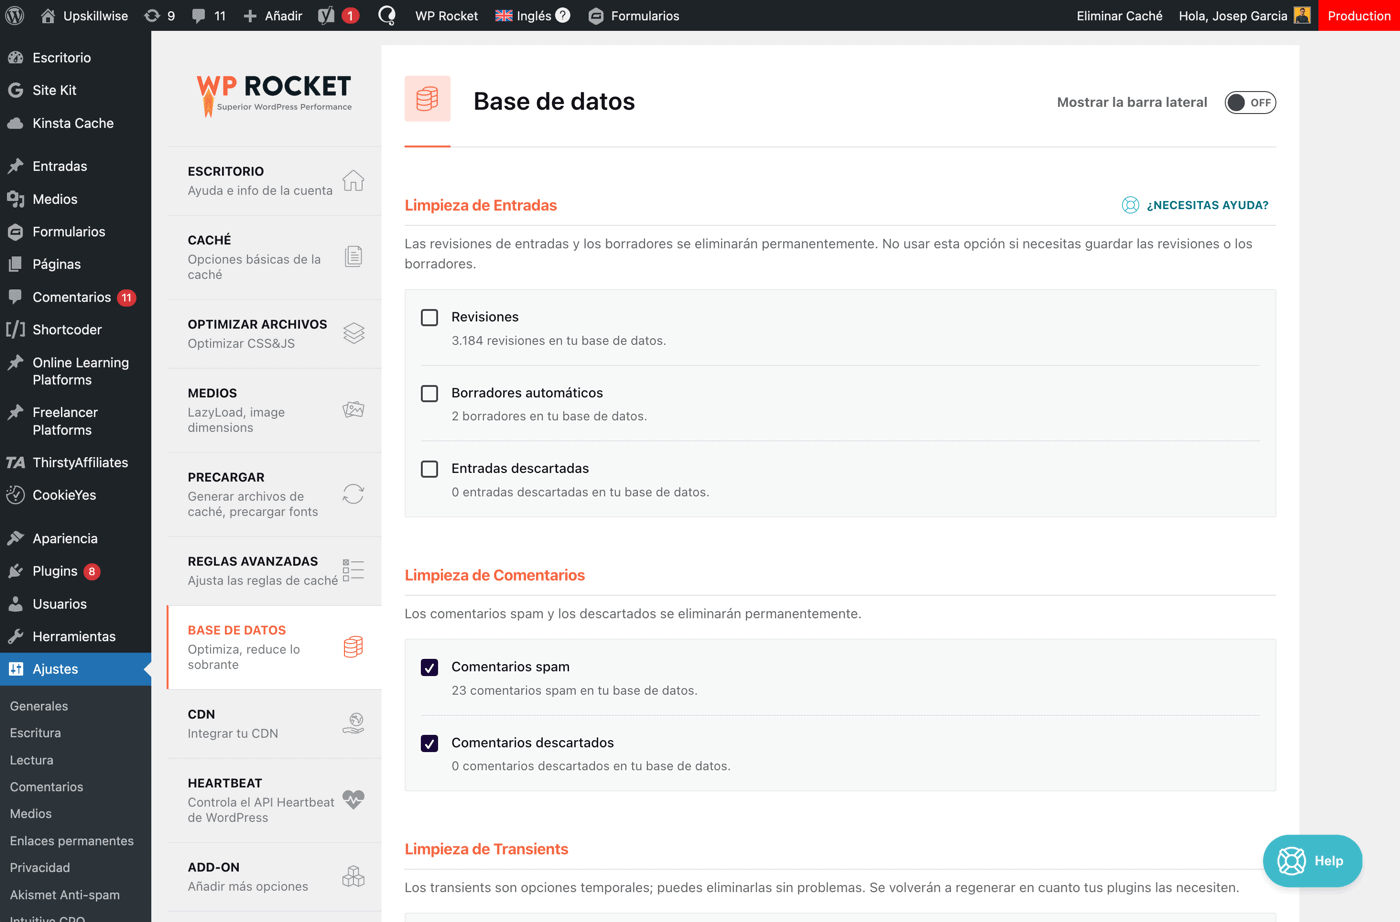Screen dimensions: 1400x922
Task: Click the red Production environment label
Action: coord(1359,16)
